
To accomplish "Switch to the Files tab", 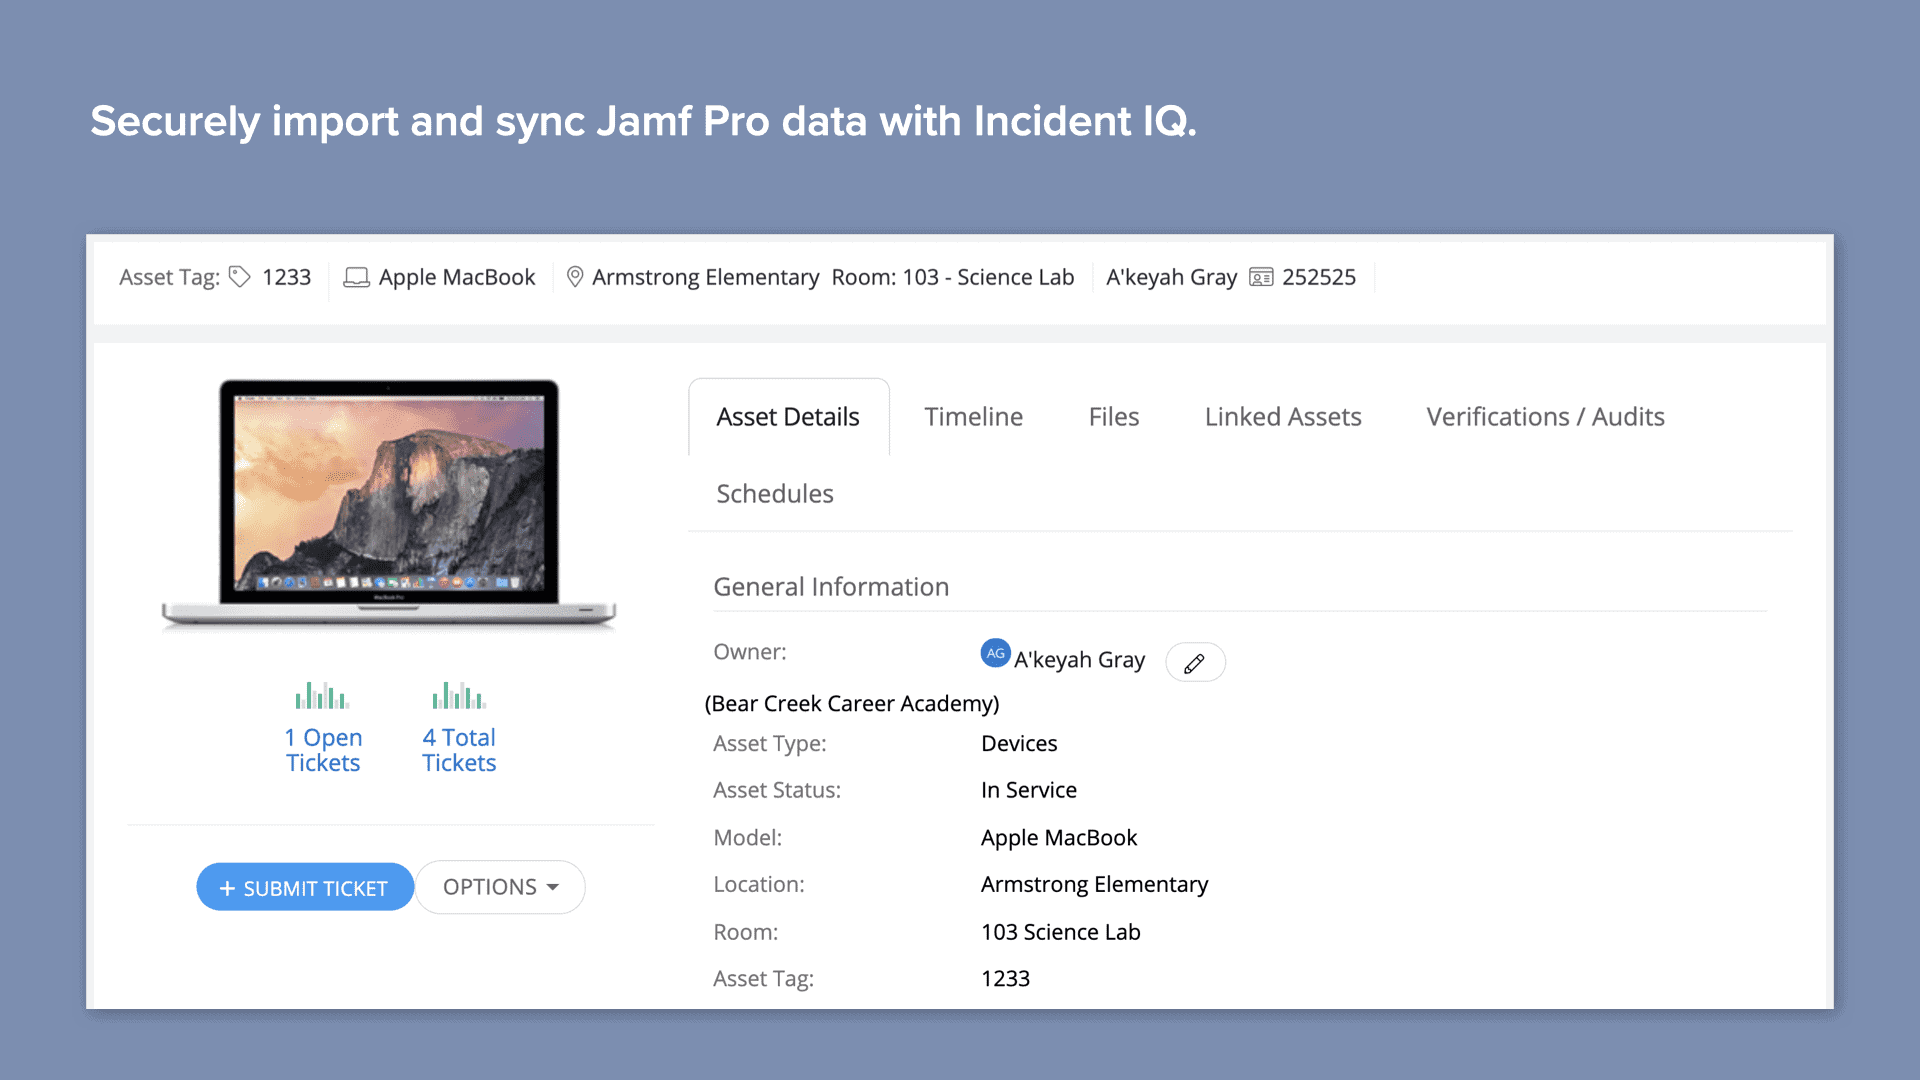I will 1113,417.
